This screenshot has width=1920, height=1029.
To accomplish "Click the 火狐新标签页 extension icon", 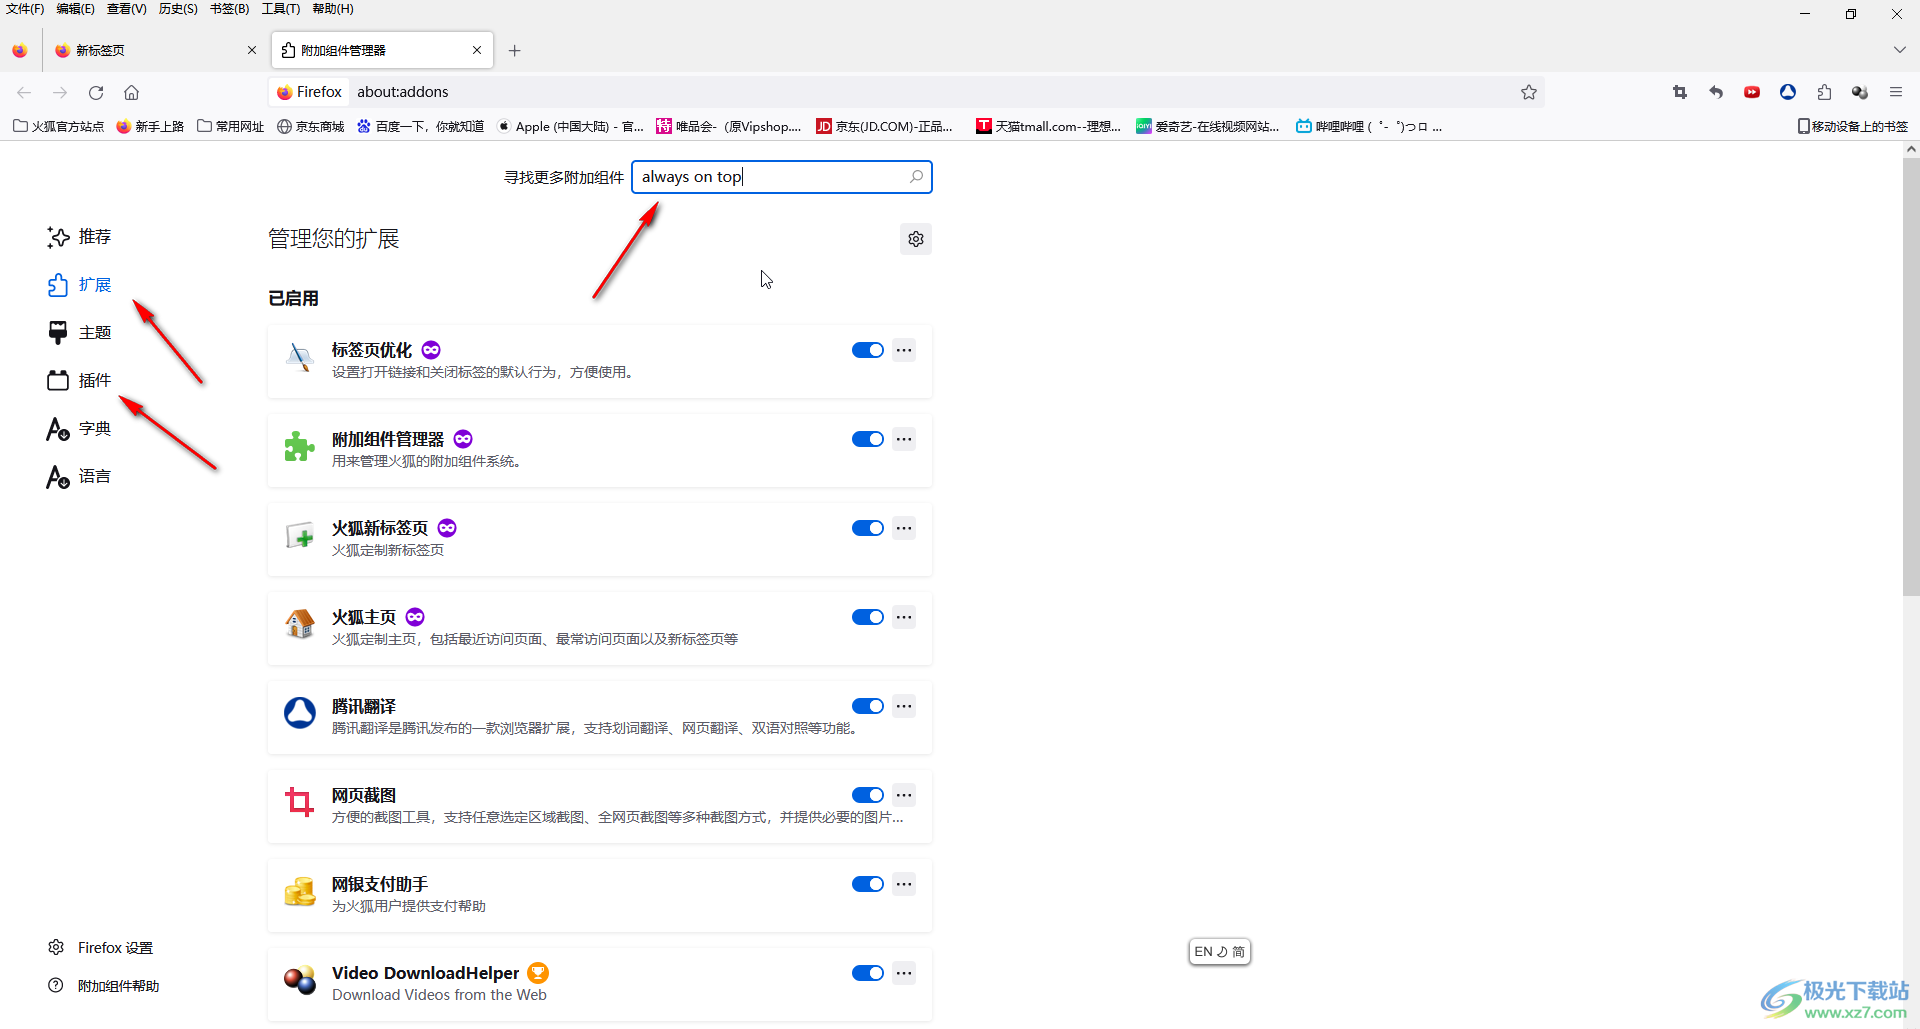I will pos(300,535).
